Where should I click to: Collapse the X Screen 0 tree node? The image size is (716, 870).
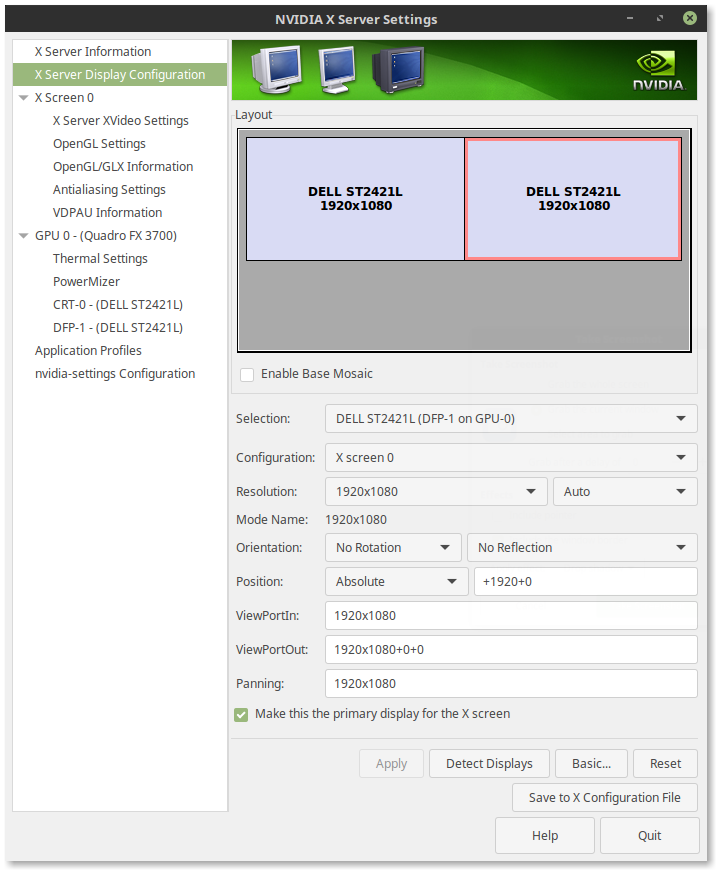[x=23, y=98]
